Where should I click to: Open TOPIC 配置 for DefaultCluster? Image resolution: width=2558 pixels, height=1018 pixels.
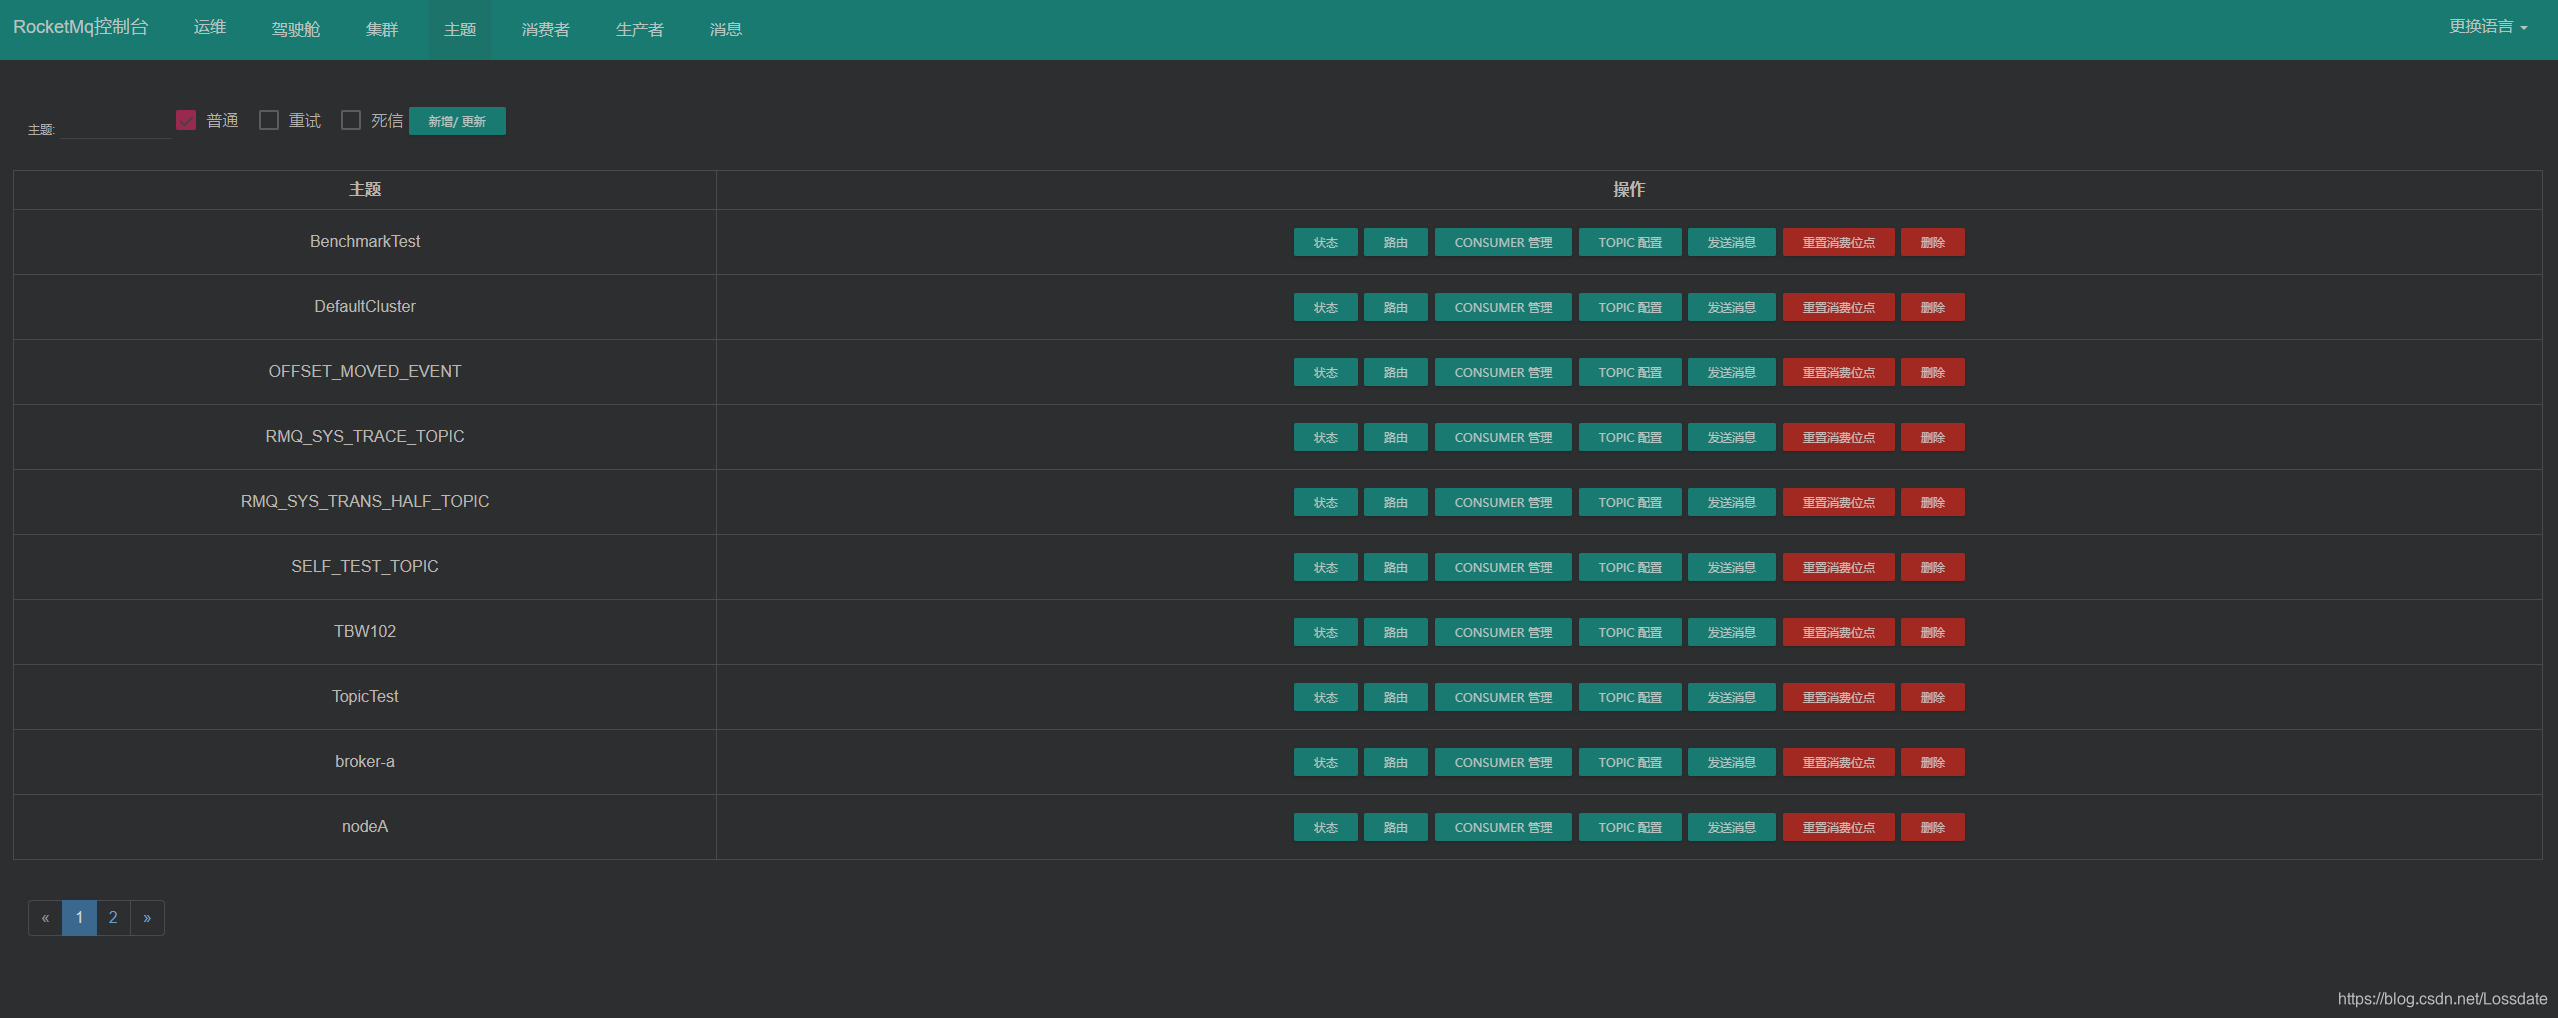click(1630, 307)
